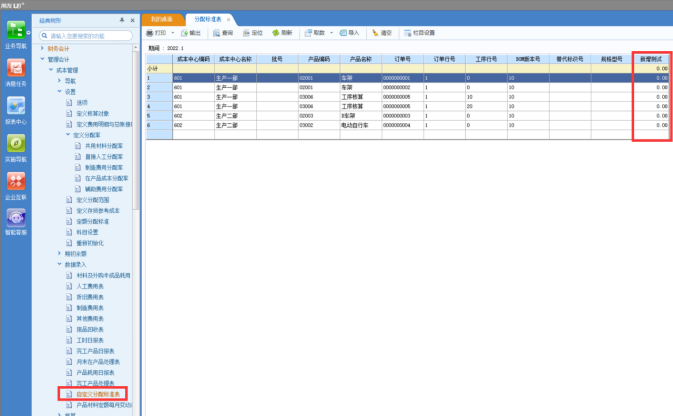The image size is (673, 416).
Task: Collapse the 管理会计 tree node
Action: (x=42, y=59)
